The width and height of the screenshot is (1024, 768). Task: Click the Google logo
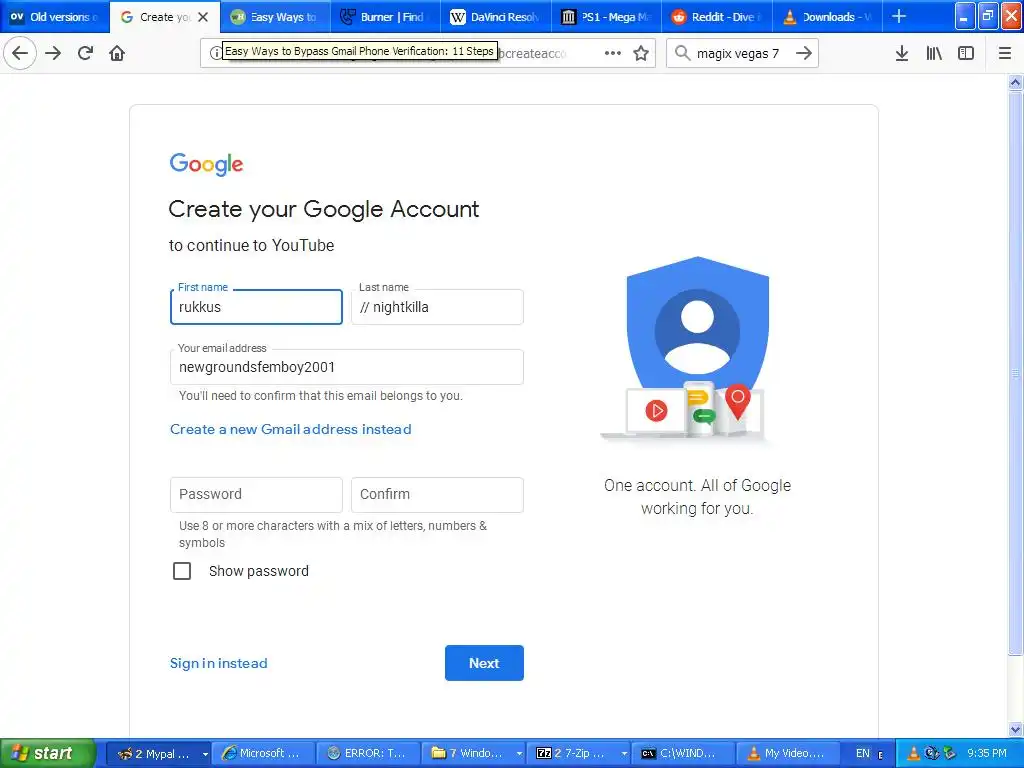point(206,164)
